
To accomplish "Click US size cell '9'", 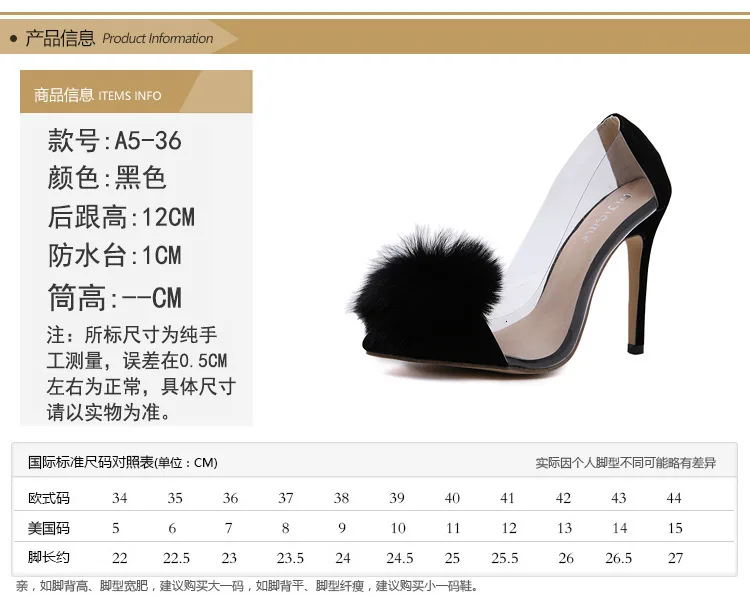I will [342, 528].
